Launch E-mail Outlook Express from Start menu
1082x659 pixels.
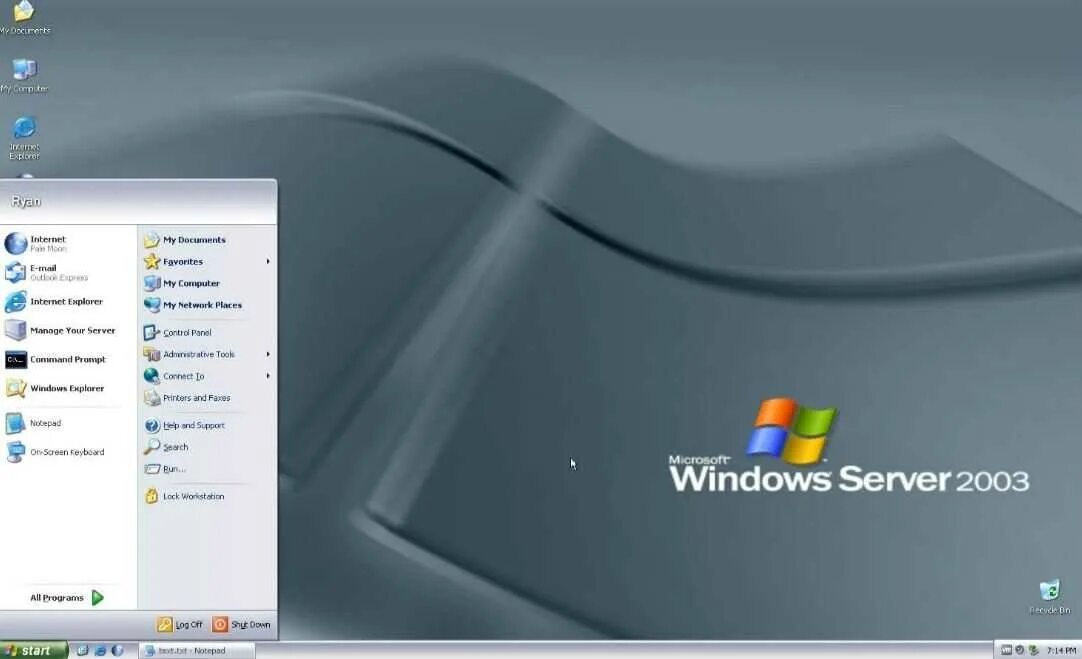68,273
